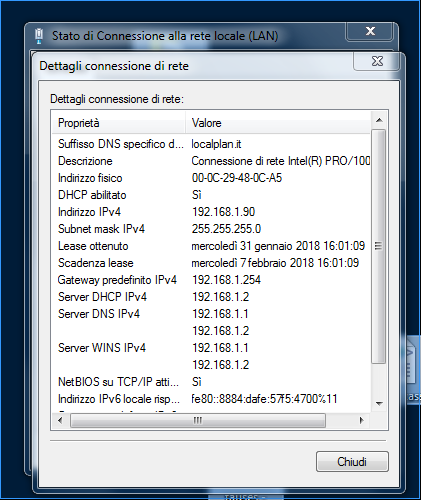Close the Dettagli connessione di rete dialog
The width and height of the screenshot is (421, 500).
[377, 61]
